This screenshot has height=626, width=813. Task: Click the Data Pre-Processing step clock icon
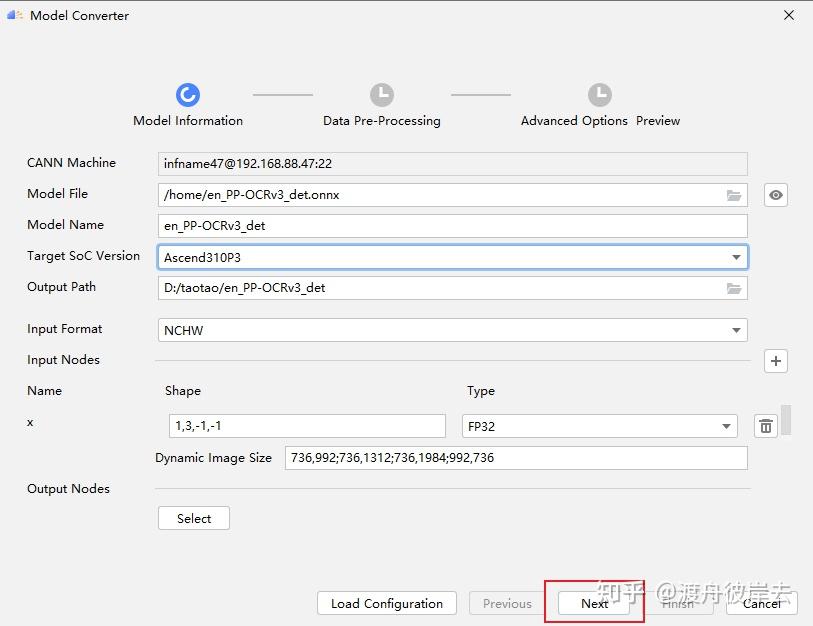(382, 95)
